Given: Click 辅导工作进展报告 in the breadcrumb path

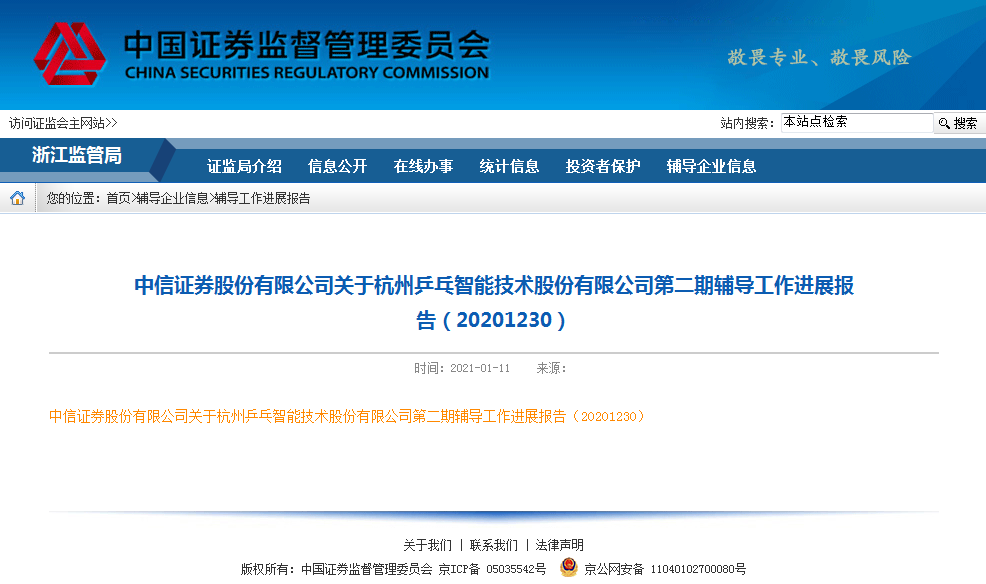Looking at the screenshot, I should [x=262, y=199].
